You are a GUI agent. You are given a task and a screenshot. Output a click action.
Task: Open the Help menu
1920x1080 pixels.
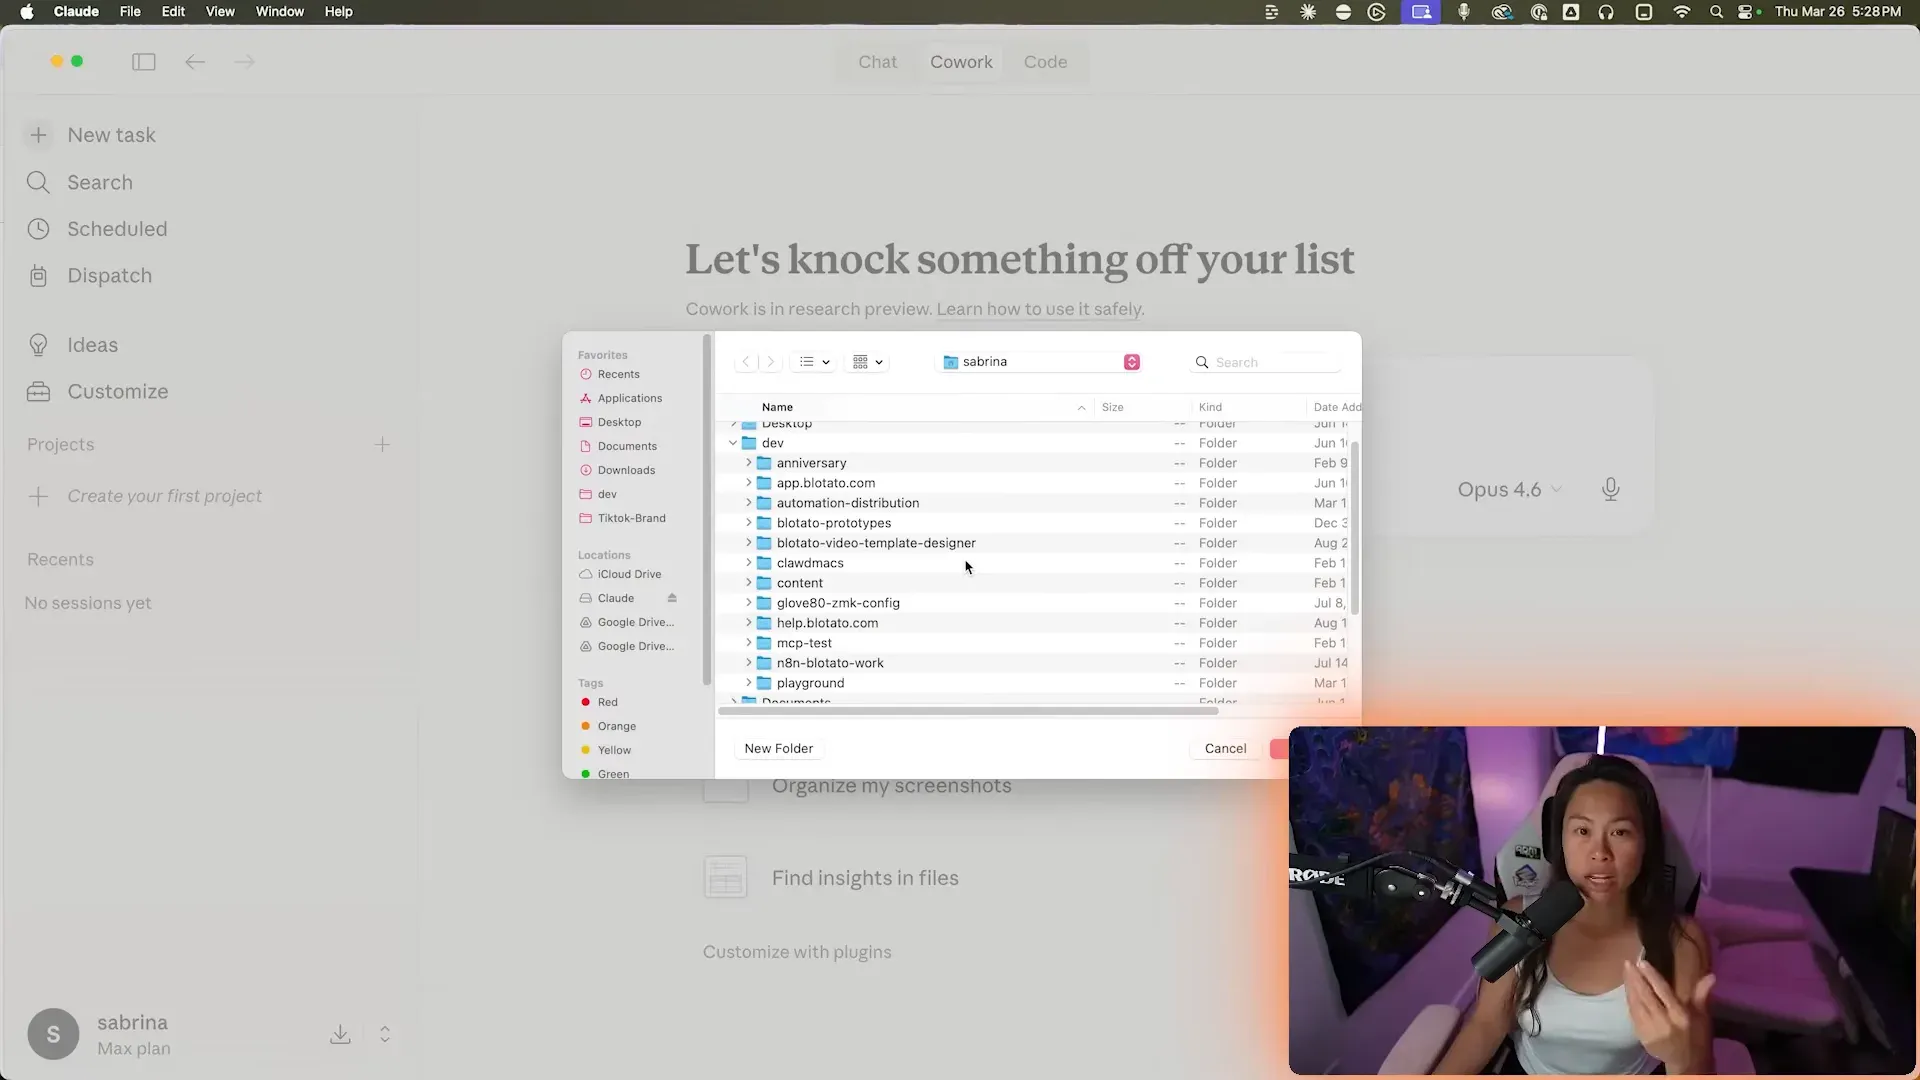[338, 12]
